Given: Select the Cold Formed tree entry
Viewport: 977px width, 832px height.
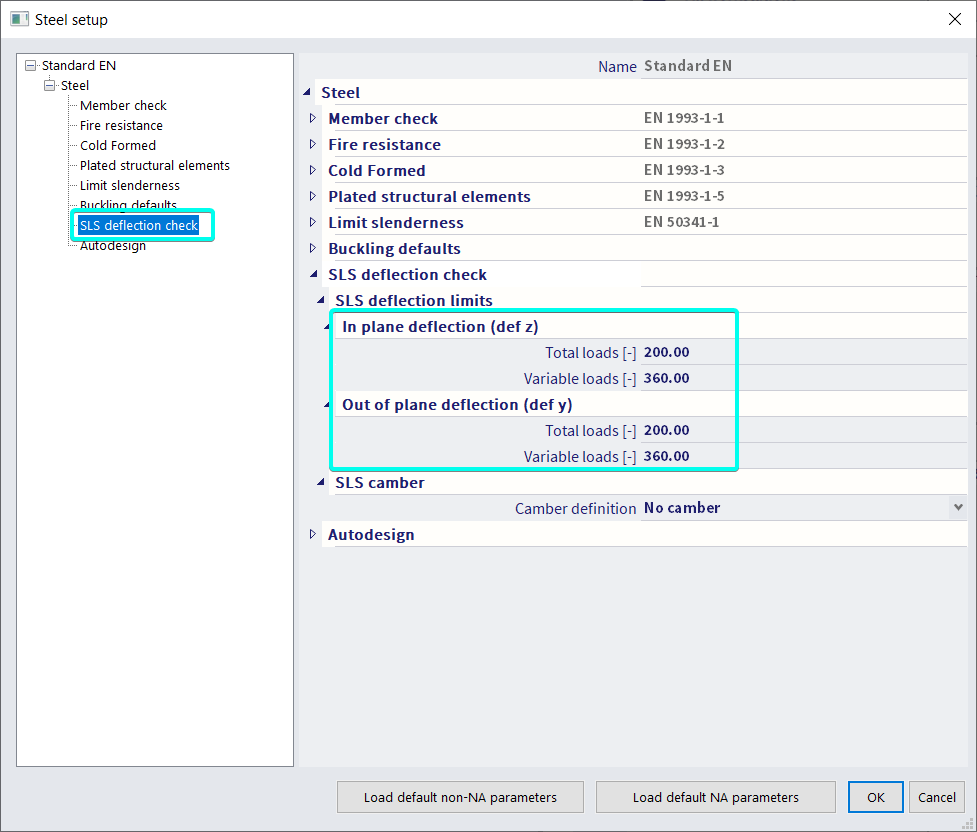Looking at the screenshot, I should coord(117,145).
